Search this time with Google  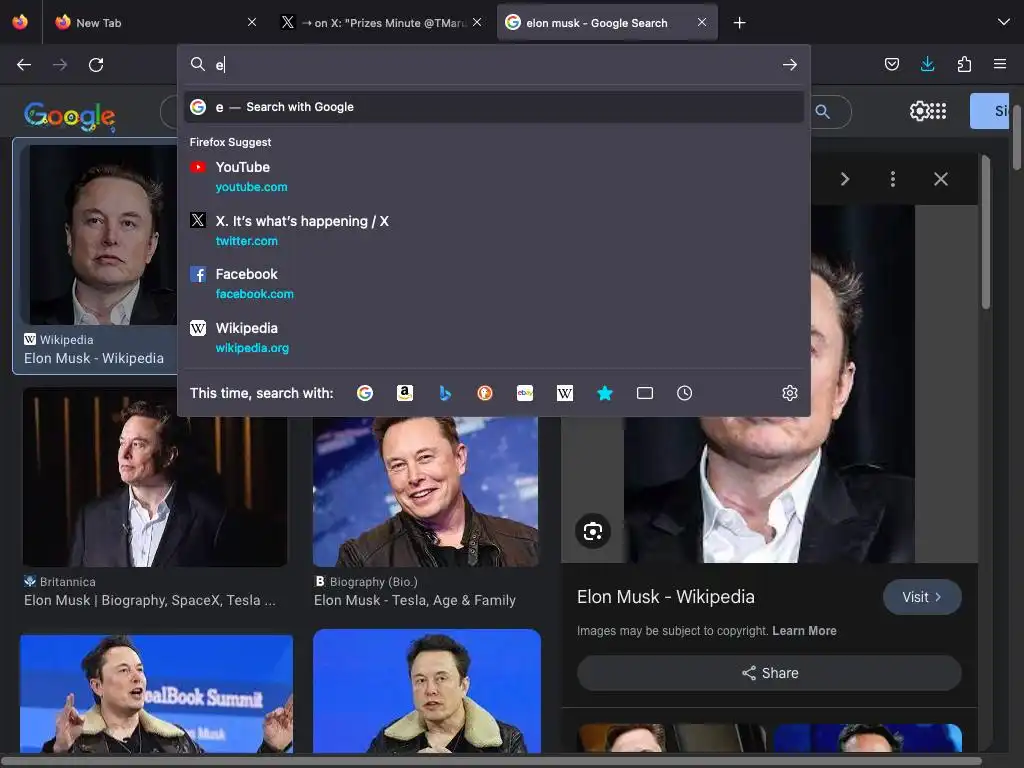(x=365, y=393)
